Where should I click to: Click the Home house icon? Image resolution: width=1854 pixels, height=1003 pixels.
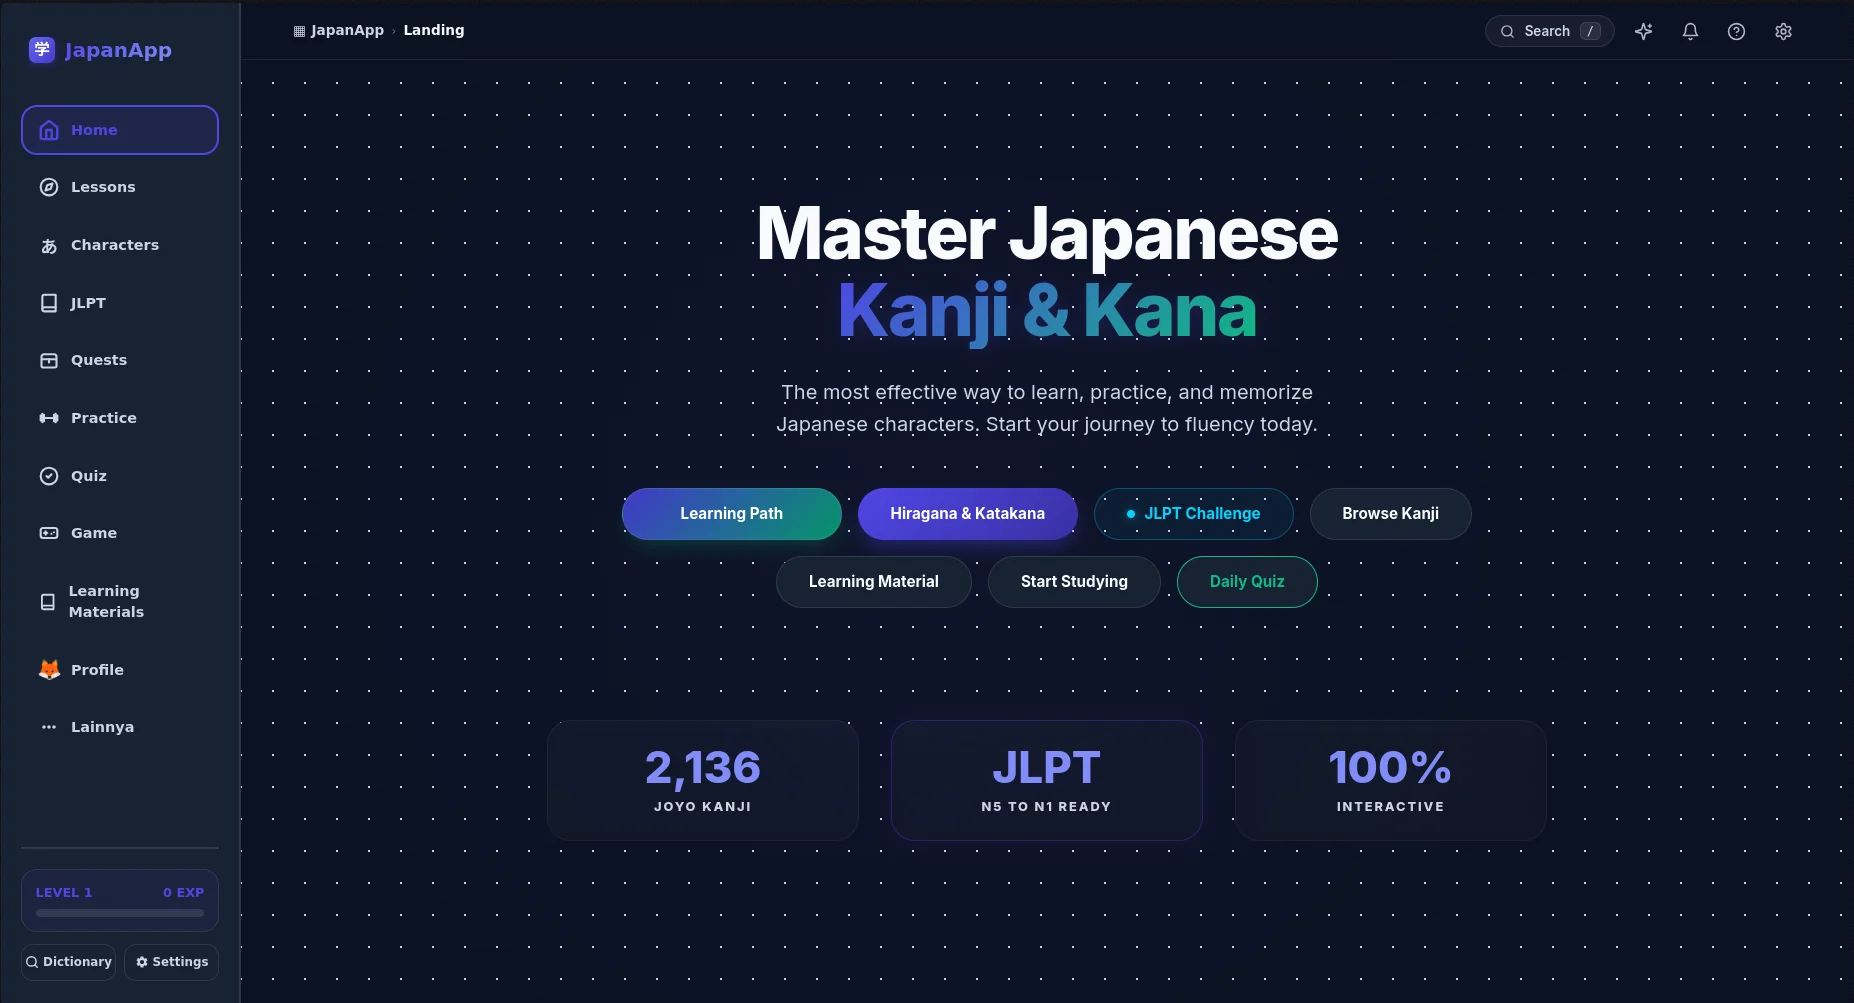(x=49, y=131)
